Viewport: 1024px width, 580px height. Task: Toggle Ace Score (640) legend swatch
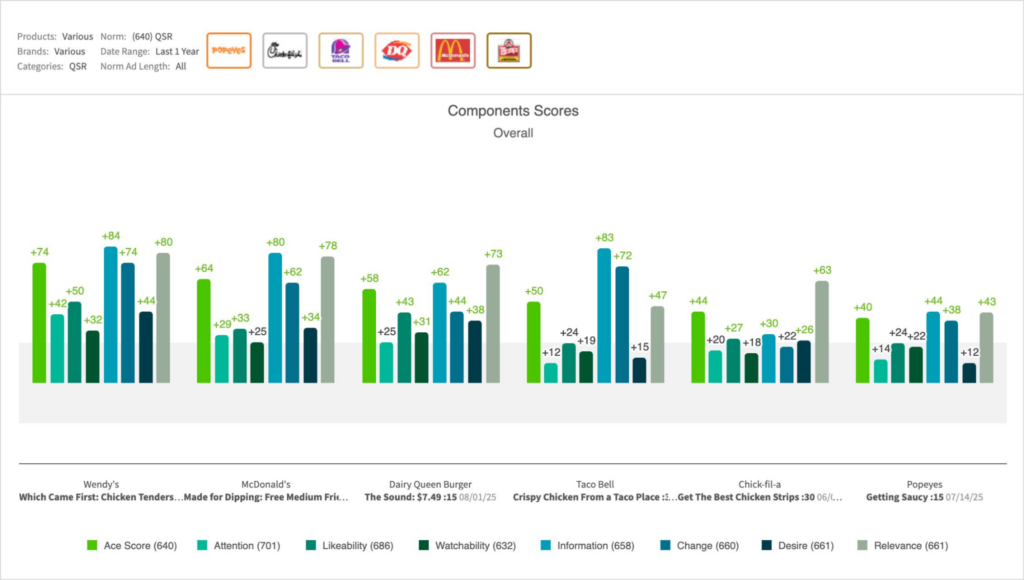(92, 545)
